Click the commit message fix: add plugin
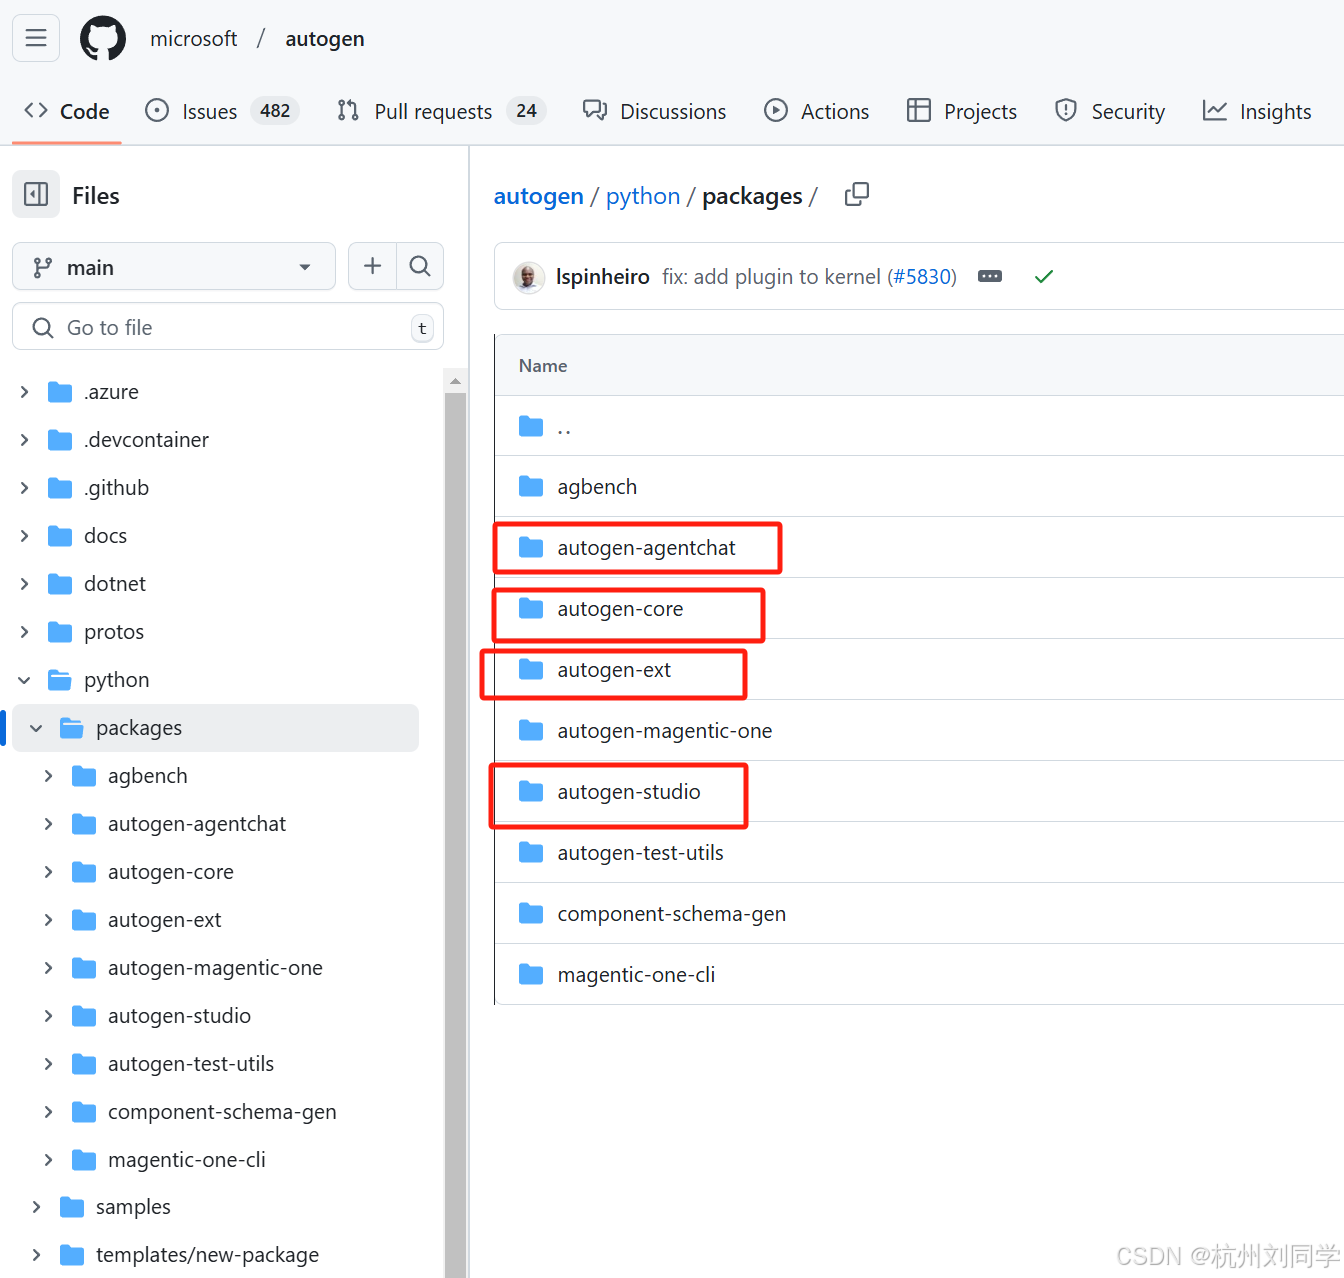 coord(771,276)
